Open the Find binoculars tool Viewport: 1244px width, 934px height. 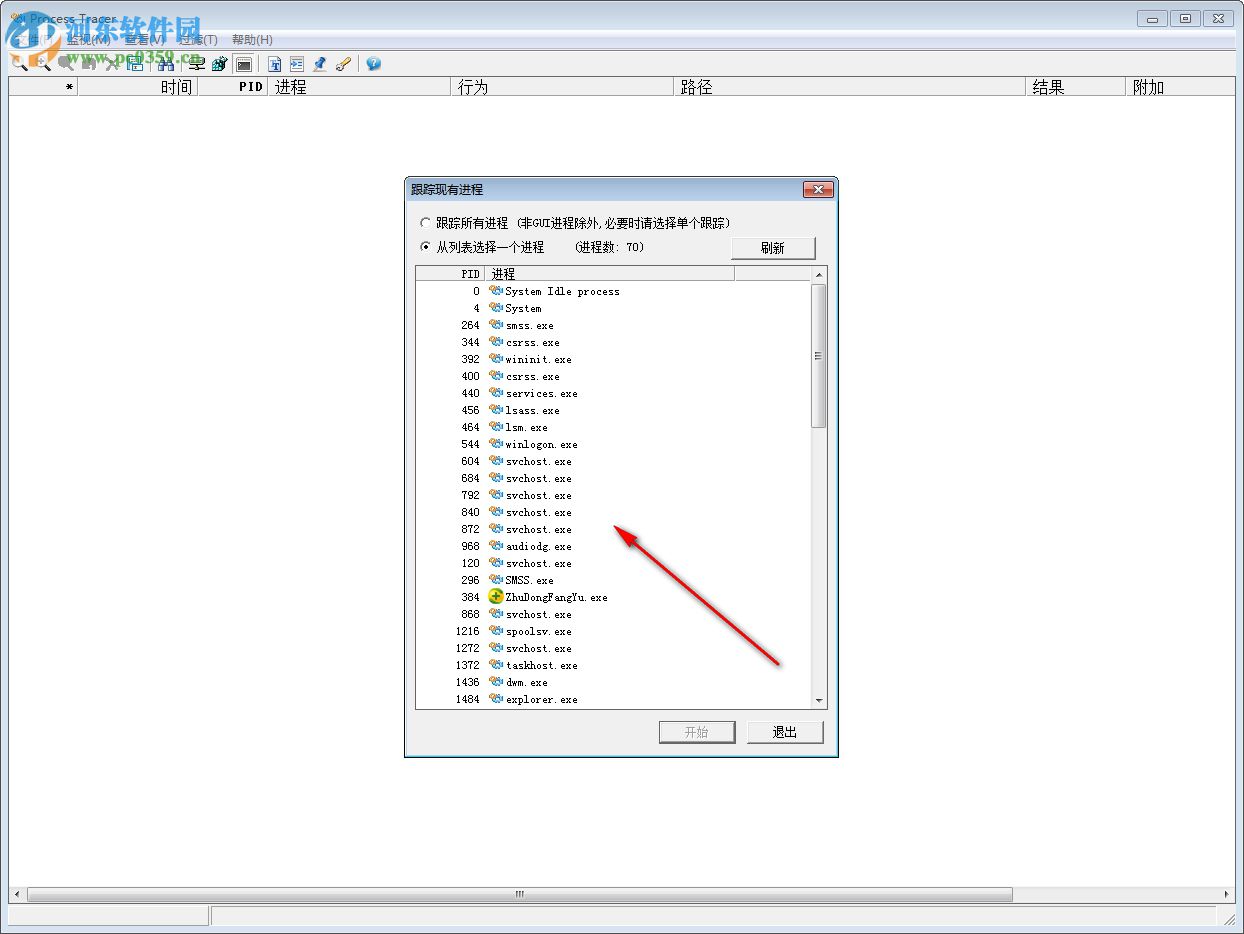coord(165,63)
